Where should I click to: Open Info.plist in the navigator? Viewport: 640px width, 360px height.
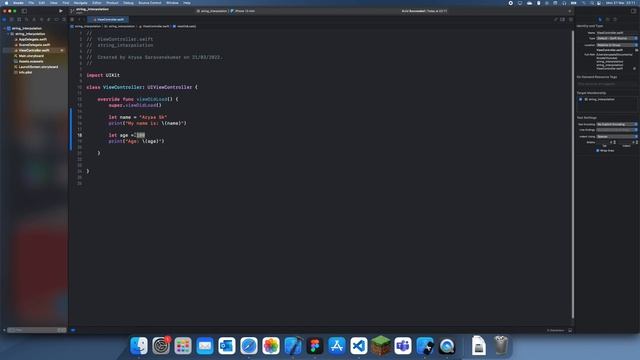click(x=25, y=72)
